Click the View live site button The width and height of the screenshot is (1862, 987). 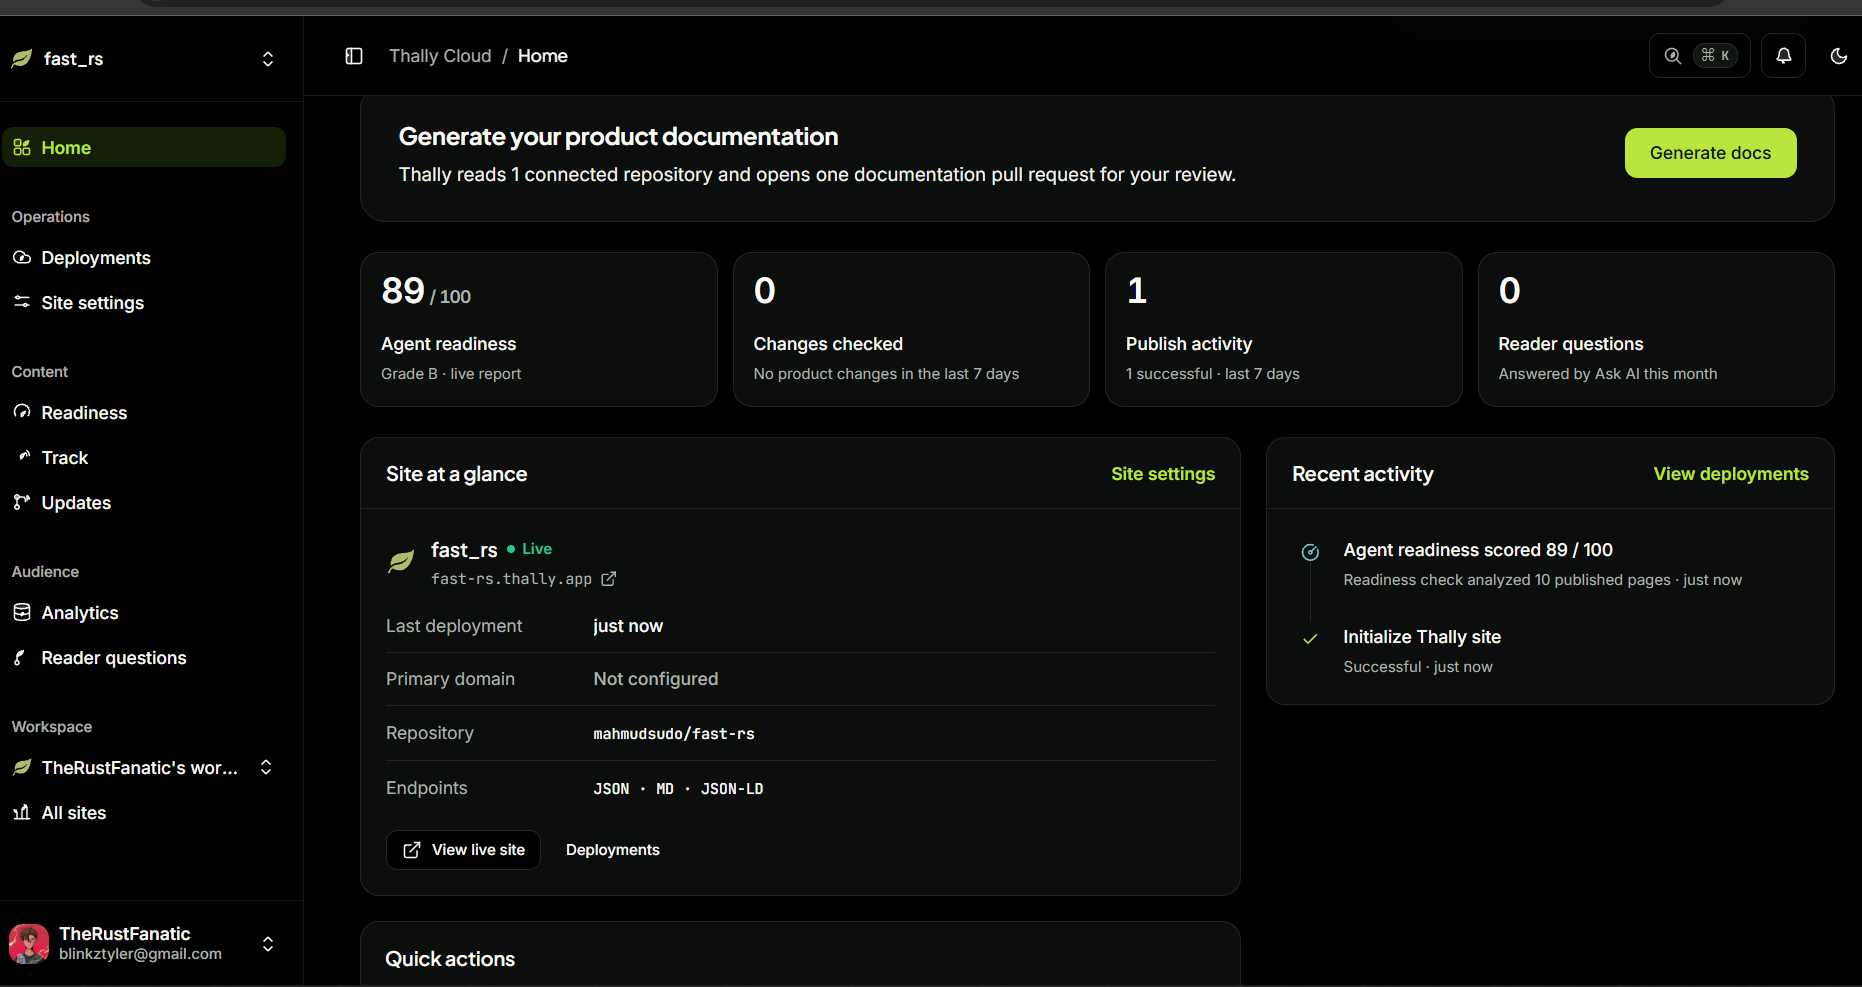463,850
